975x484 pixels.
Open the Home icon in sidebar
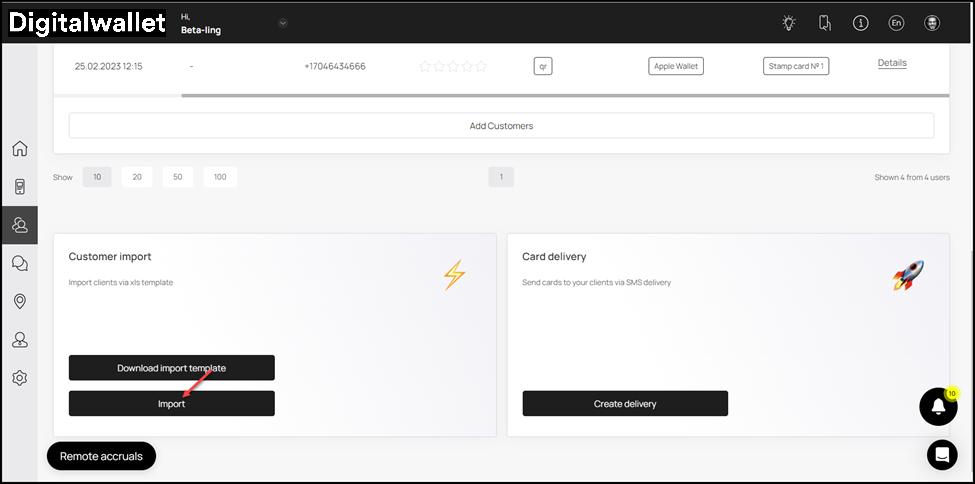click(x=19, y=149)
